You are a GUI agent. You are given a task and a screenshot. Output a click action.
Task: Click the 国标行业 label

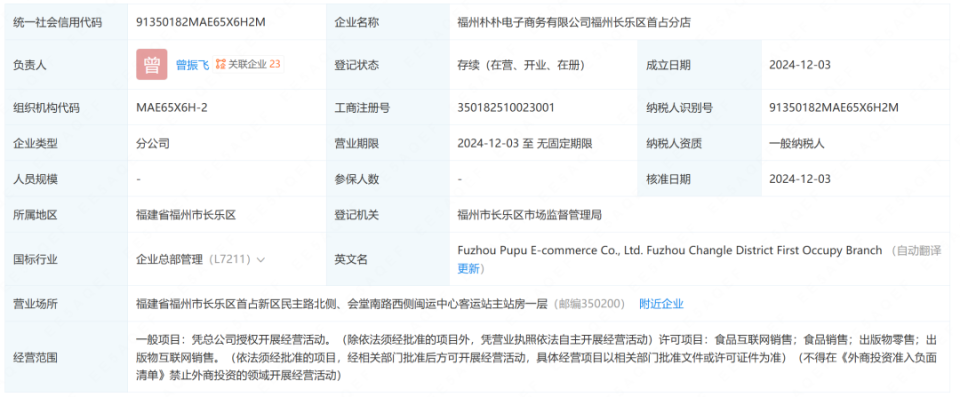click(36, 260)
